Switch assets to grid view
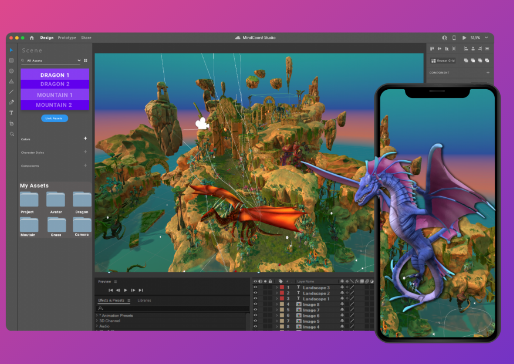 86,60
